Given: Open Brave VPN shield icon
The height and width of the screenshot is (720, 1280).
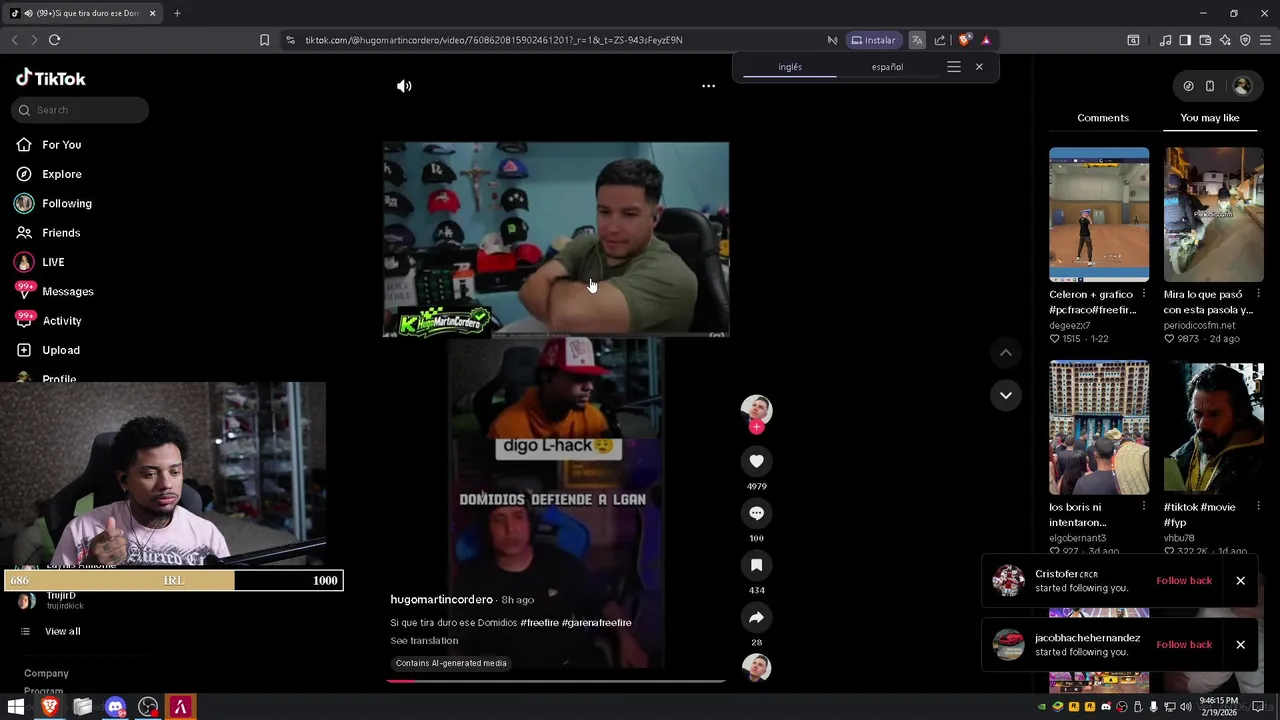Looking at the screenshot, I should [1245, 40].
